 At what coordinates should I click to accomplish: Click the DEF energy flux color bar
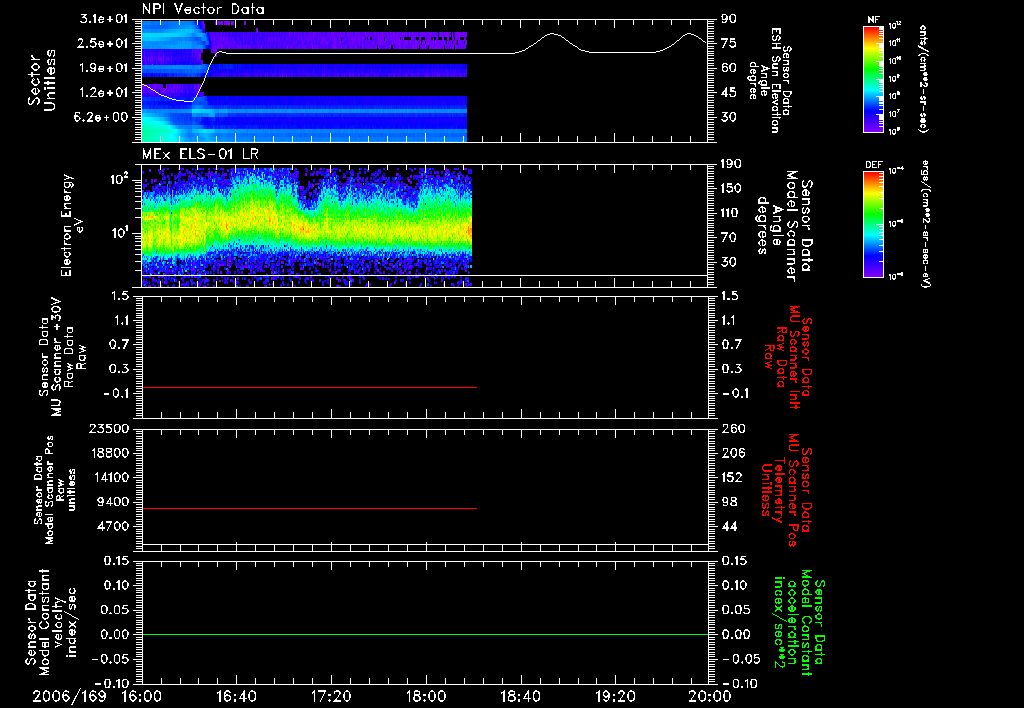[x=874, y=224]
